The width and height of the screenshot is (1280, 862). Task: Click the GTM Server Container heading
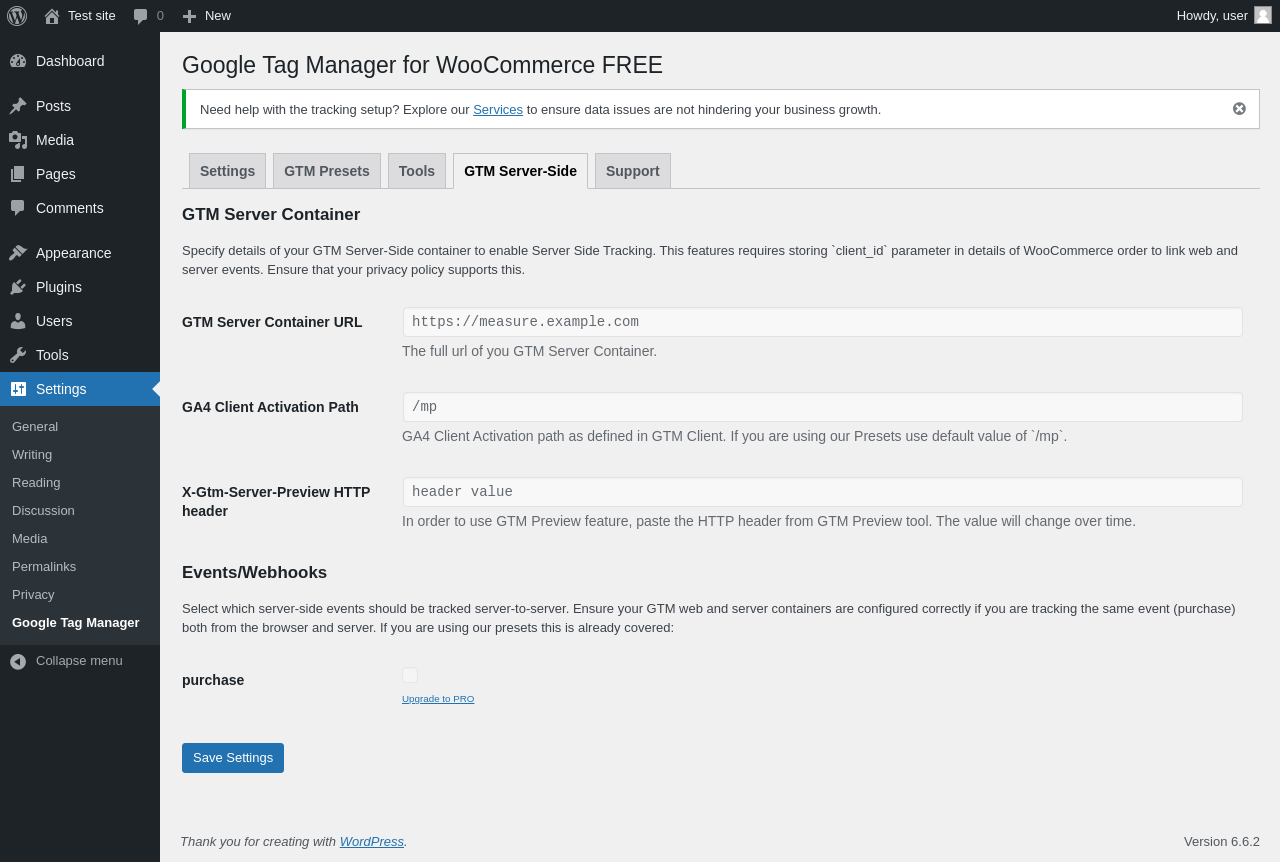pyautogui.click(x=271, y=215)
